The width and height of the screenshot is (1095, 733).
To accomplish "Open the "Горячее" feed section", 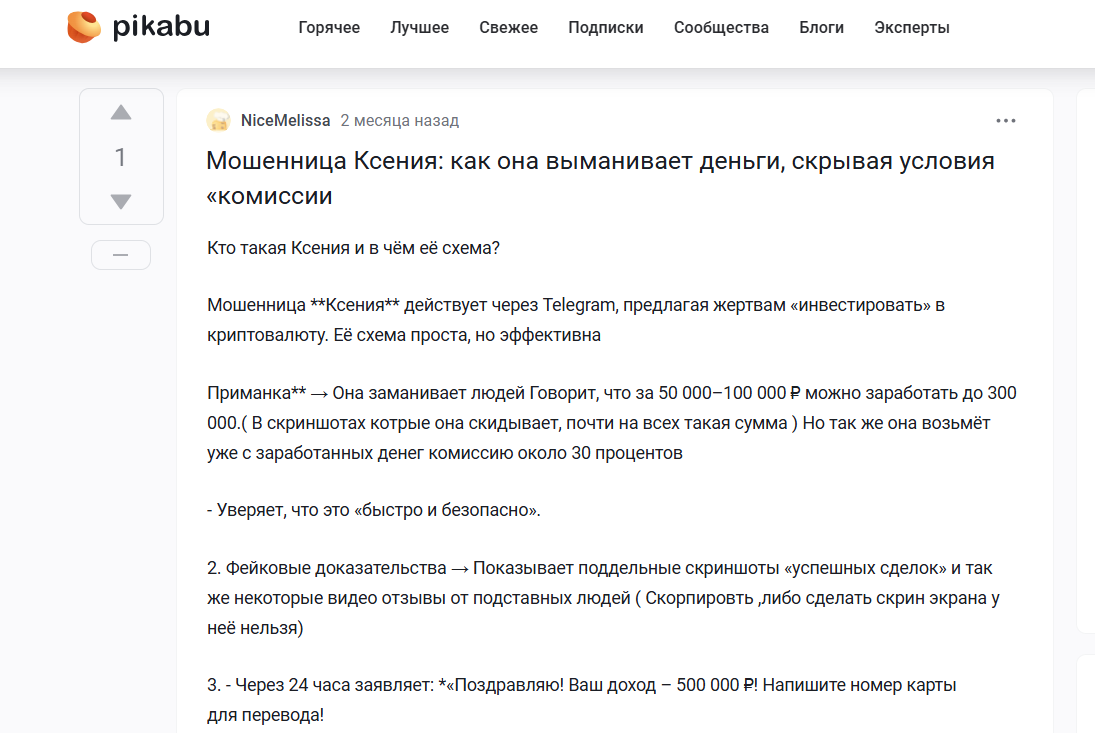I will pyautogui.click(x=329, y=27).
